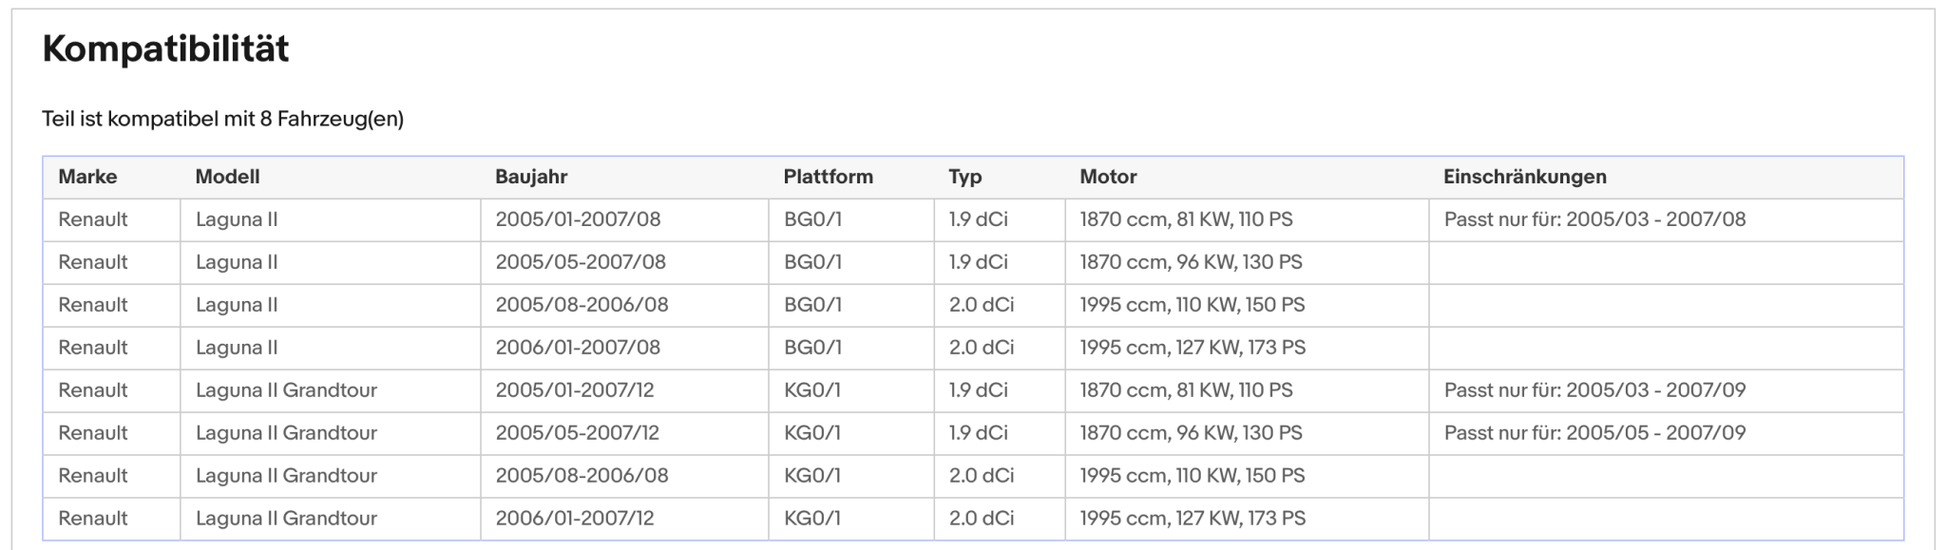Click the Einschränkungen column header
1946x550 pixels.
click(1524, 177)
